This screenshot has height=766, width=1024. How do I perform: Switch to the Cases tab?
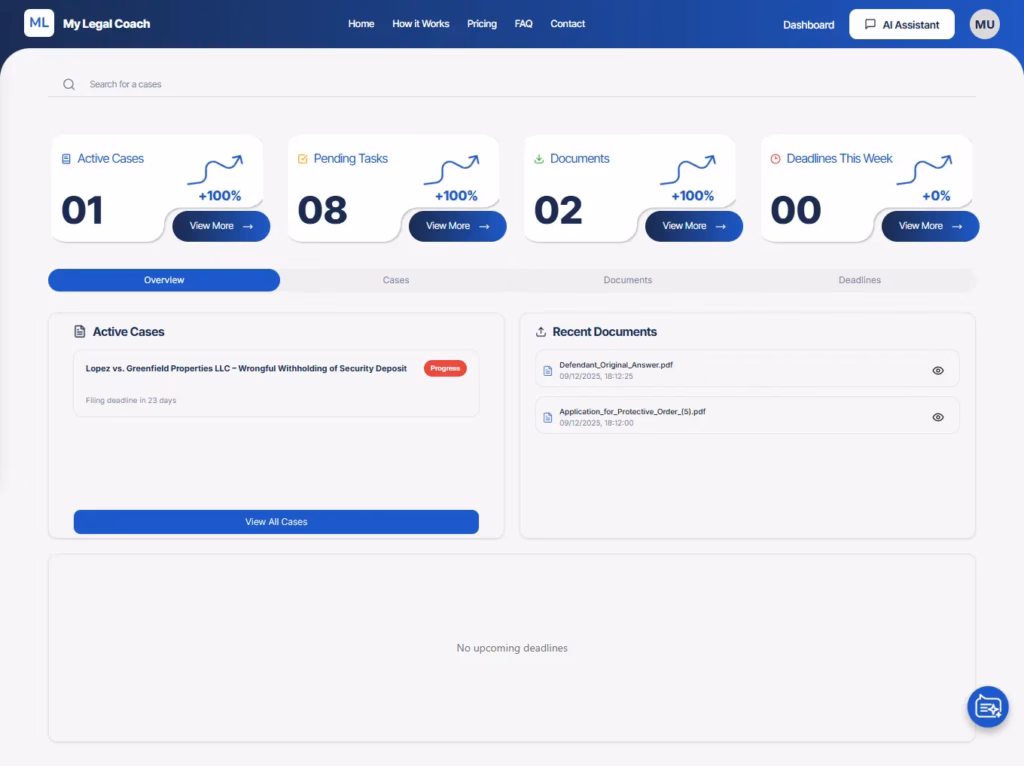tap(396, 280)
